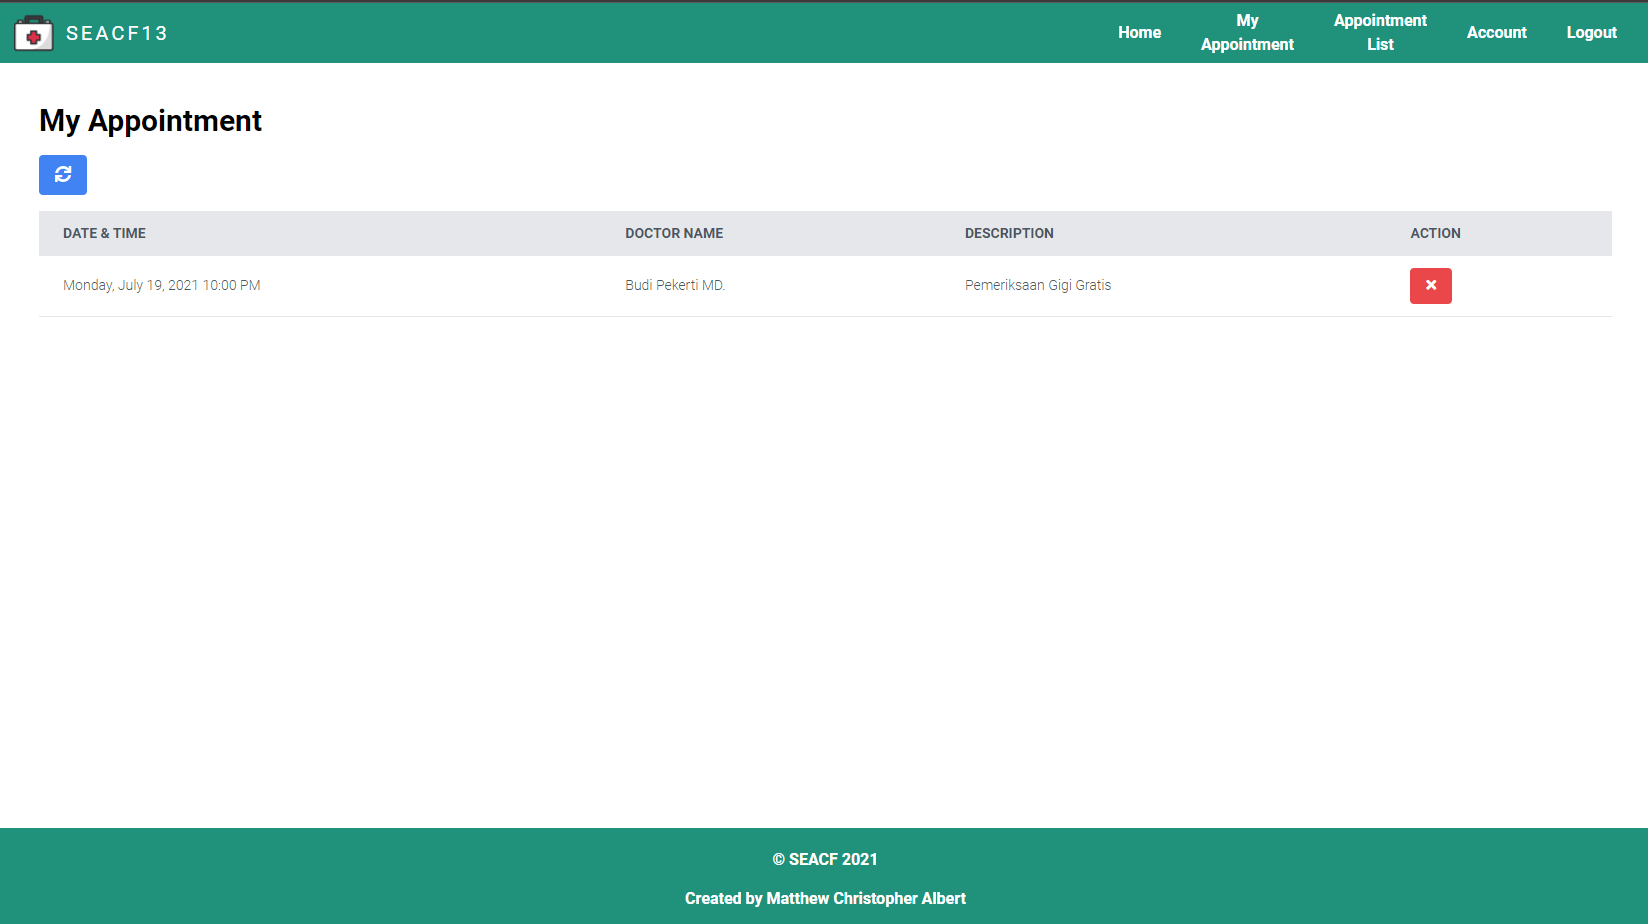Click the DESCRIPTION column header

coord(1009,233)
